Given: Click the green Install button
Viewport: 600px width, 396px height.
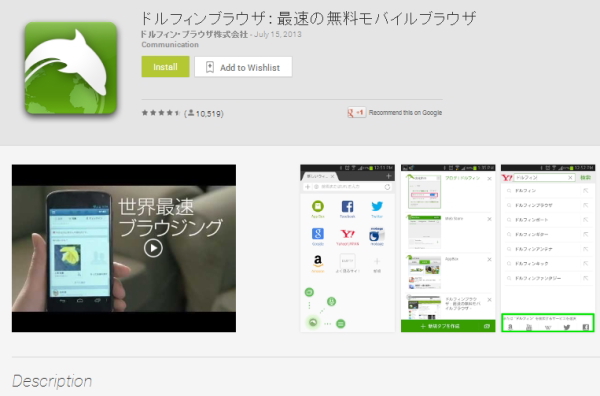Looking at the screenshot, I should click(x=165, y=67).
